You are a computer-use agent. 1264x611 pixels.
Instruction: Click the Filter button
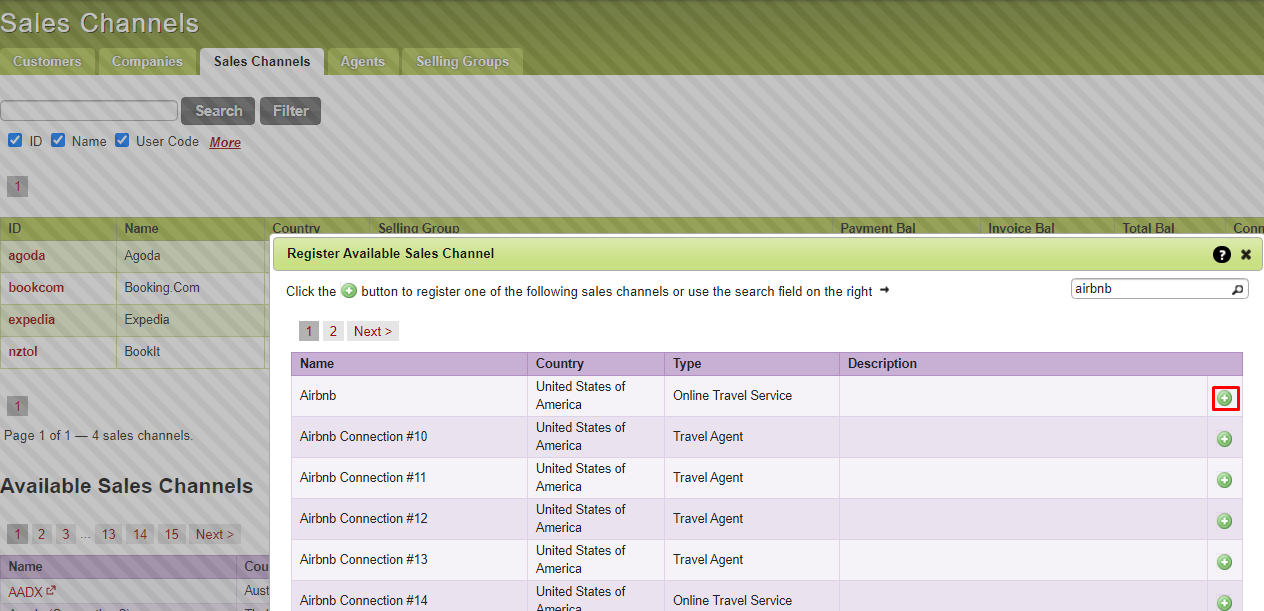(x=290, y=111)
